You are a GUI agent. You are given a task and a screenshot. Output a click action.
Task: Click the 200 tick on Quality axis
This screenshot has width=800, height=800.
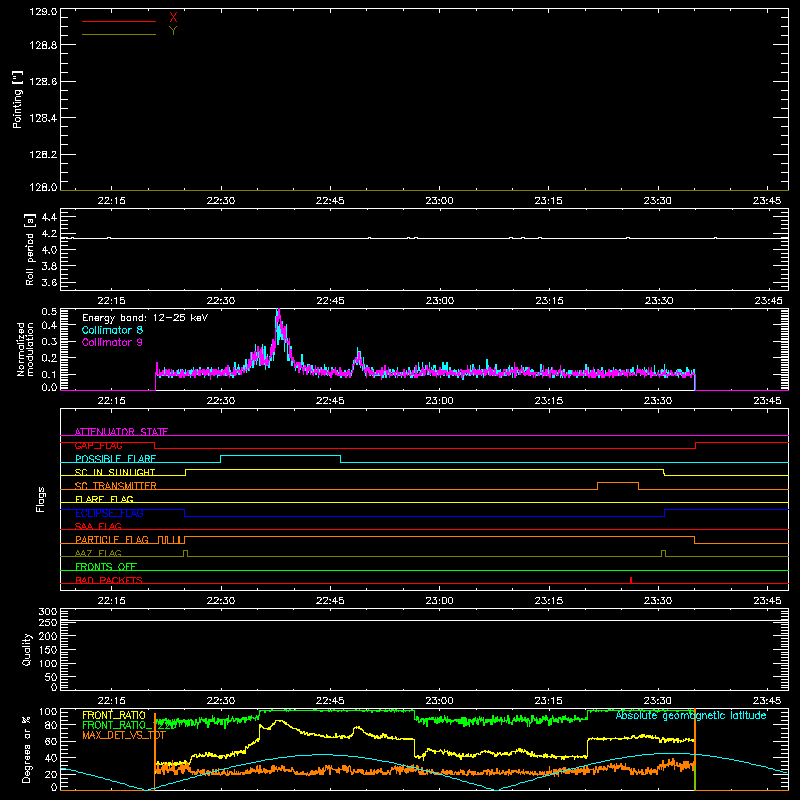[x=48, y=637]
